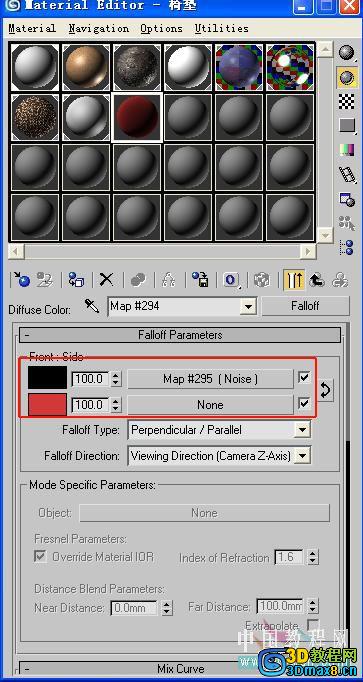
Task: Select the blue glass sphere sample slot
Action: (239, 66)
